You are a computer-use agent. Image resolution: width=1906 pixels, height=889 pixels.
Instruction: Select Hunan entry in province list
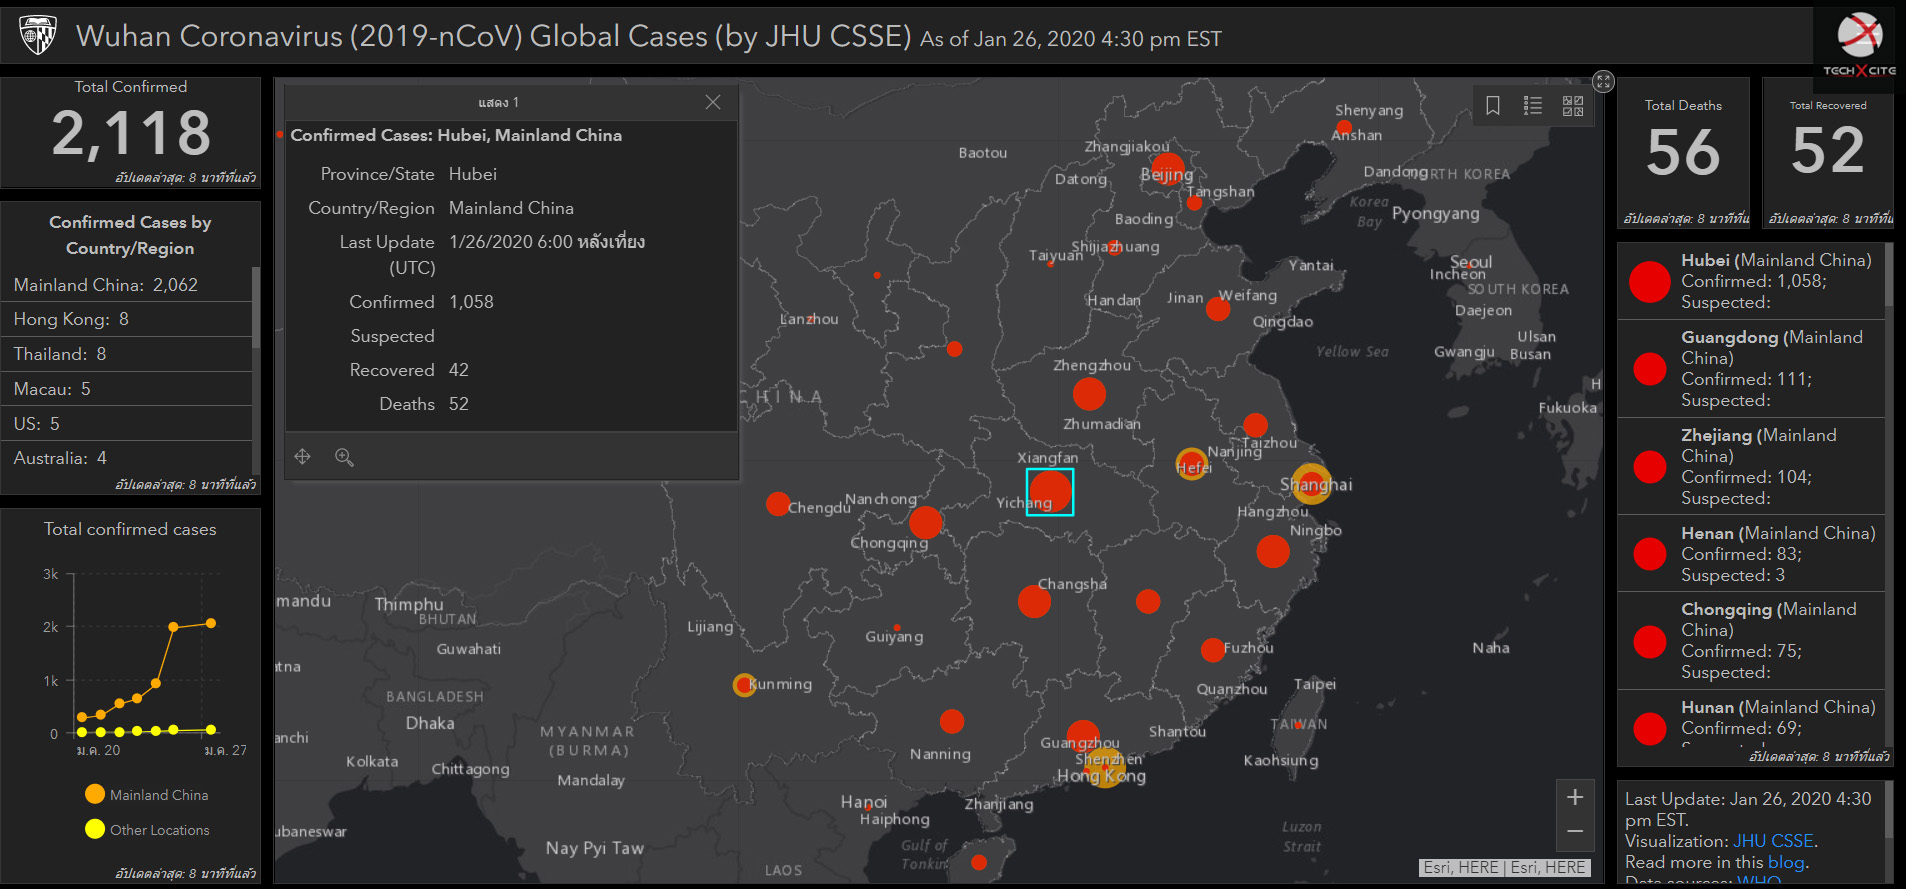pos(1751,720)
